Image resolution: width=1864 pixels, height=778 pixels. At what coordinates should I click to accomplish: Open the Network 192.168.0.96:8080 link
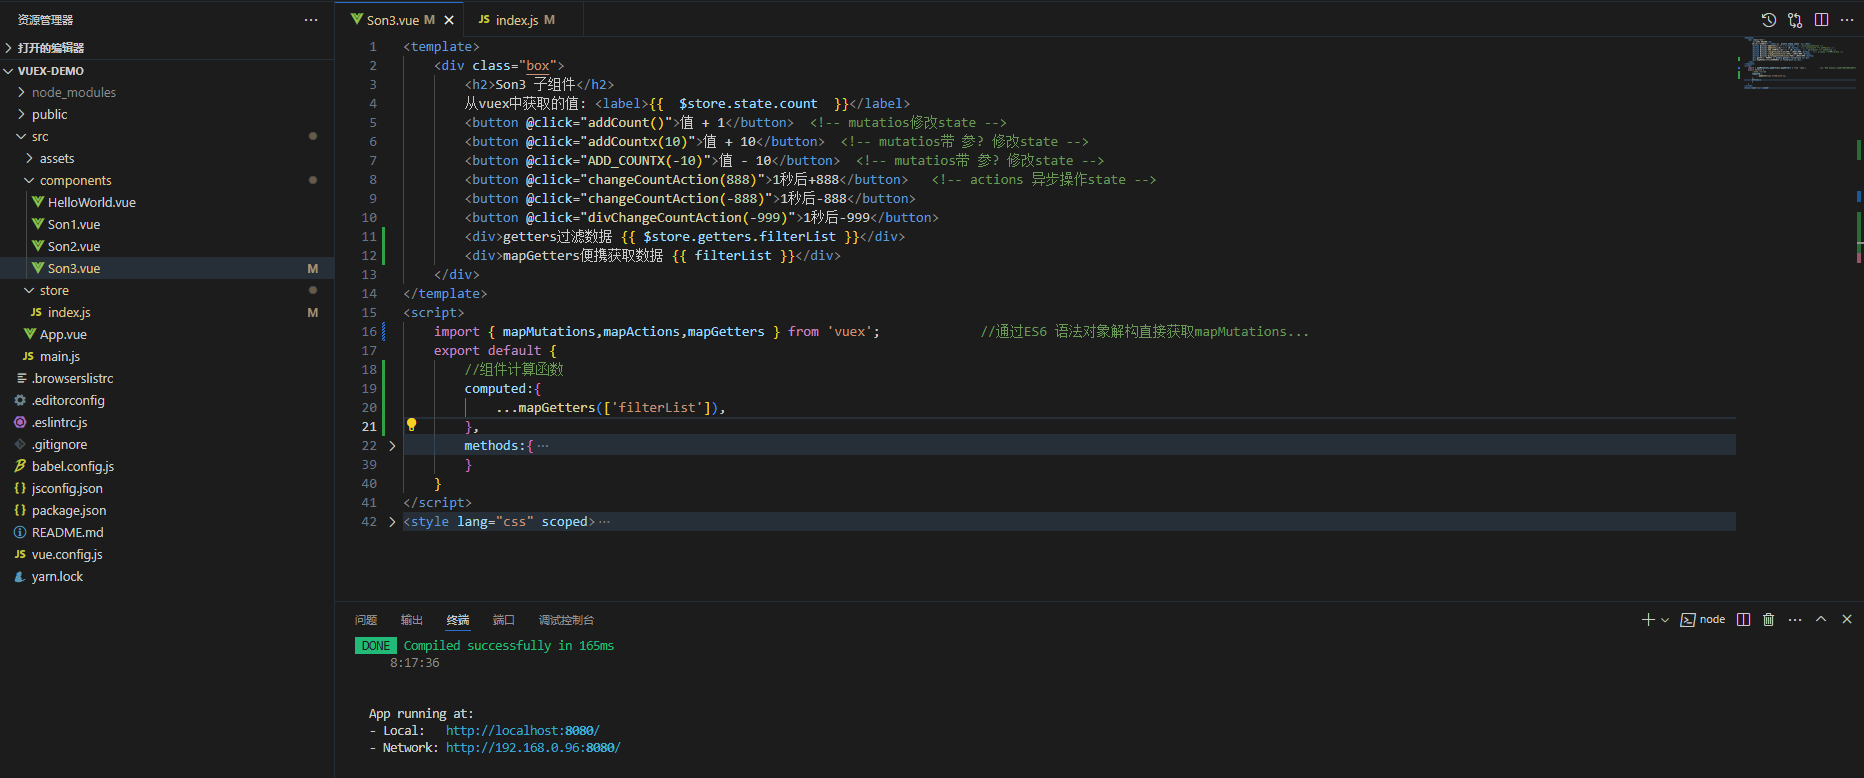coord(533,748)
